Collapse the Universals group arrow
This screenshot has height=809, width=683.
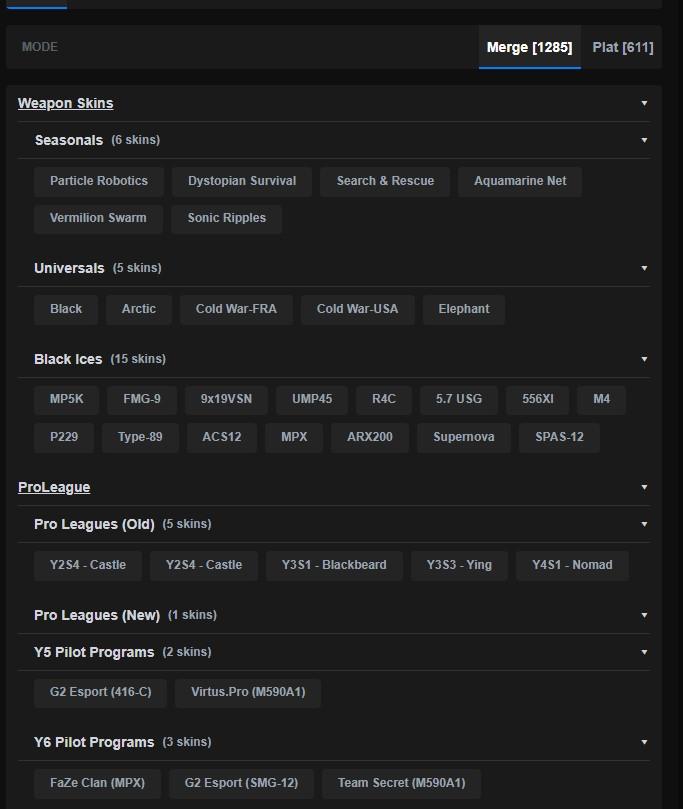644,268
